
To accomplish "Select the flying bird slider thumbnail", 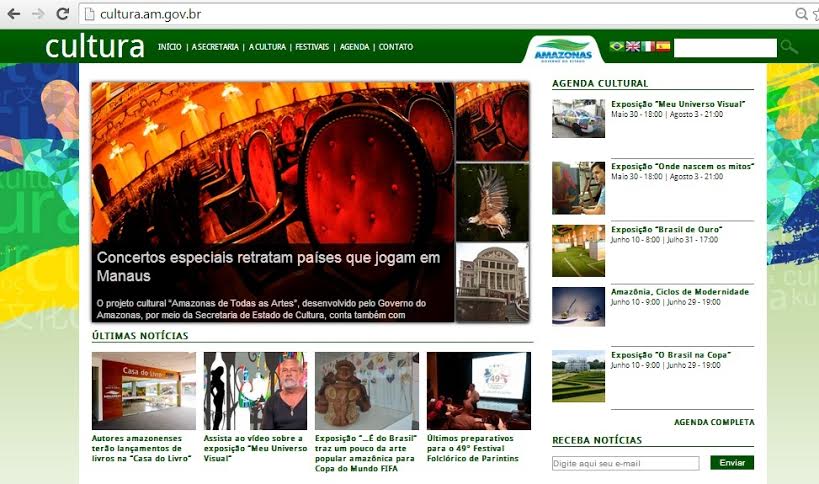I will 493,202.
